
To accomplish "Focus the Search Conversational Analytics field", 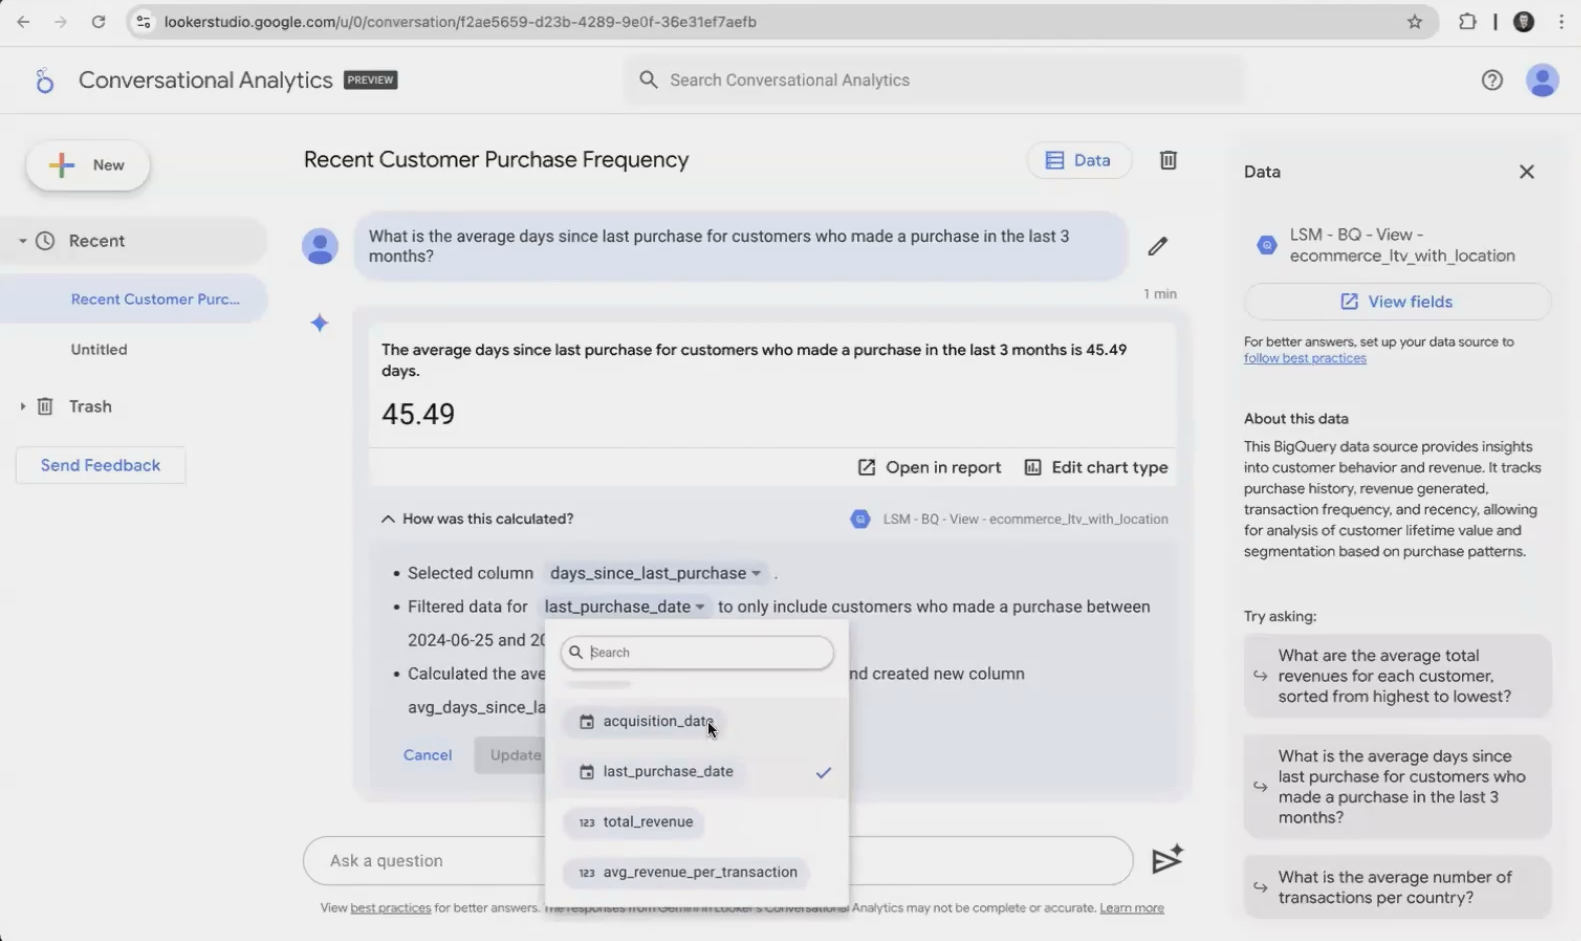I will click(934, 80).
